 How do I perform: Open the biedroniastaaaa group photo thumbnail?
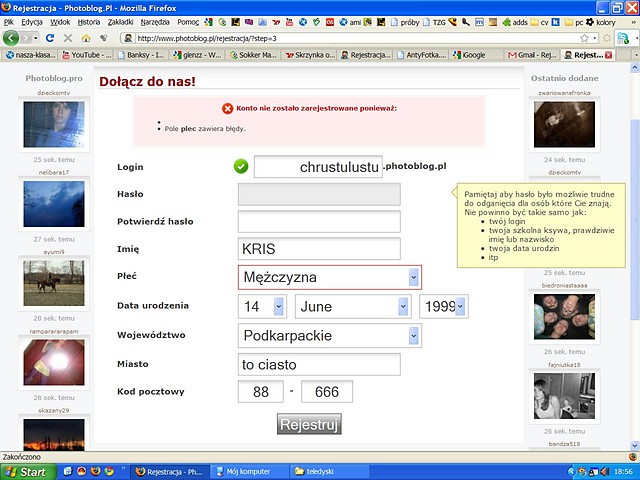(x=564, y=316)
